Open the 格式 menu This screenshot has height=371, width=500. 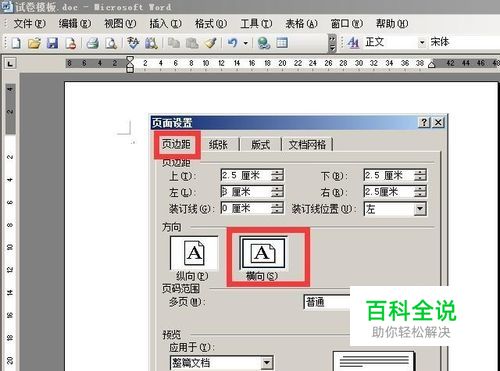pos(211,24)
